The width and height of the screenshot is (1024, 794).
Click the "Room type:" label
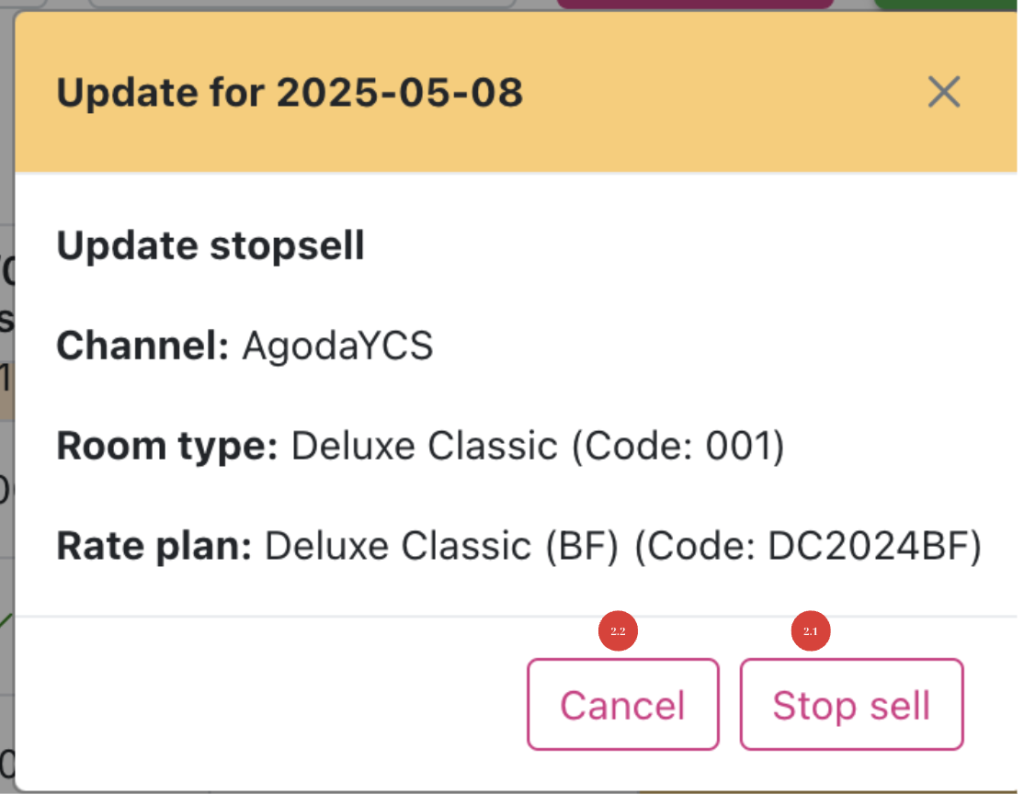pyautogui.click(x=167, y=446)
